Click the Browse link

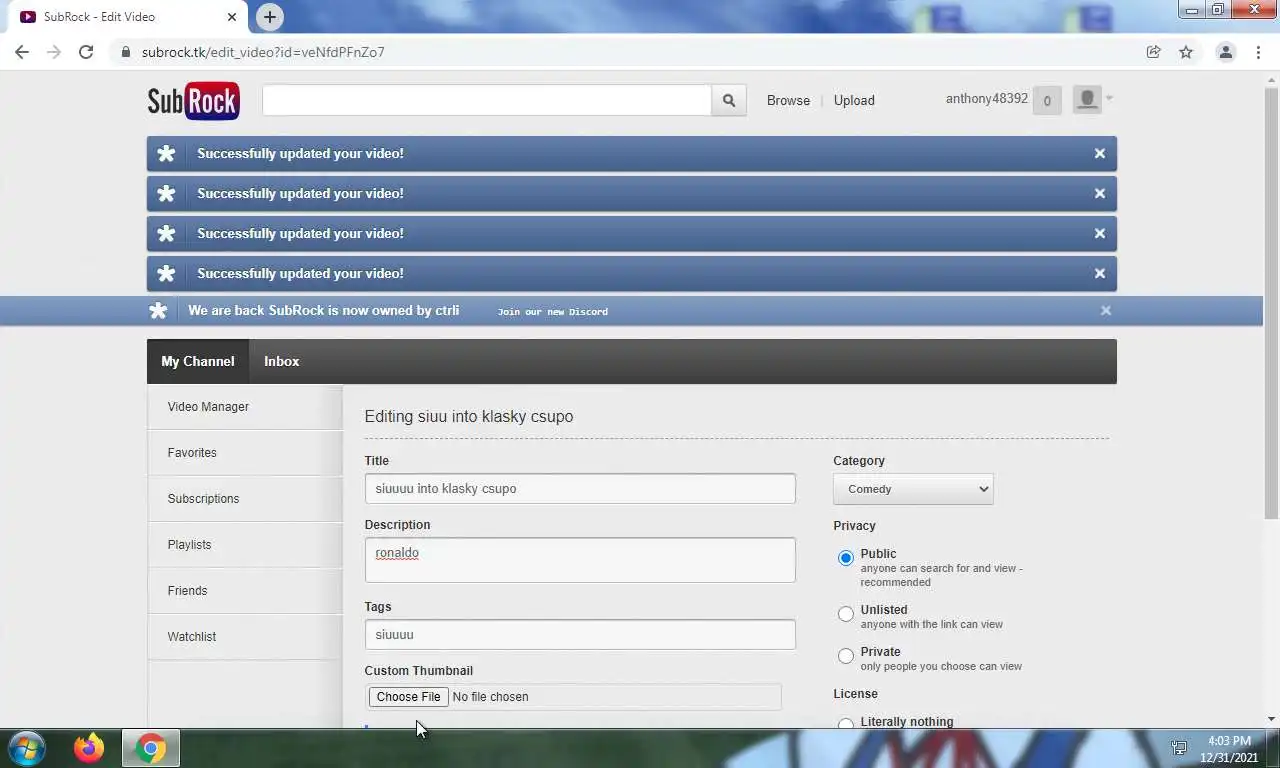click(788, 100)
